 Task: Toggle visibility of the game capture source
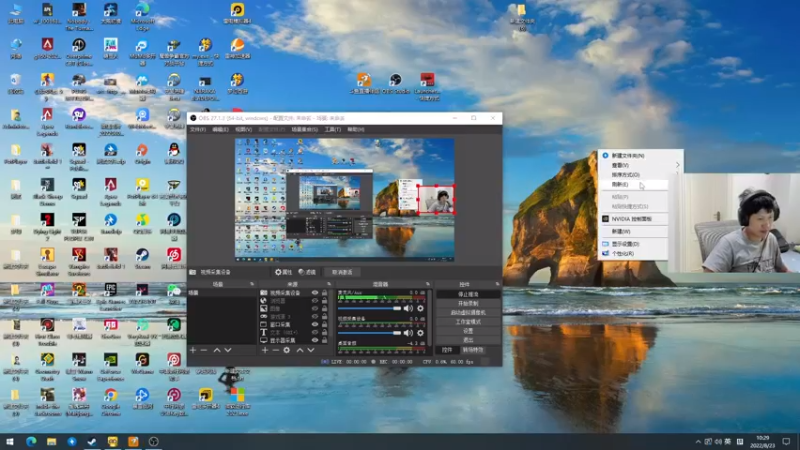click(x=315, y=316)
